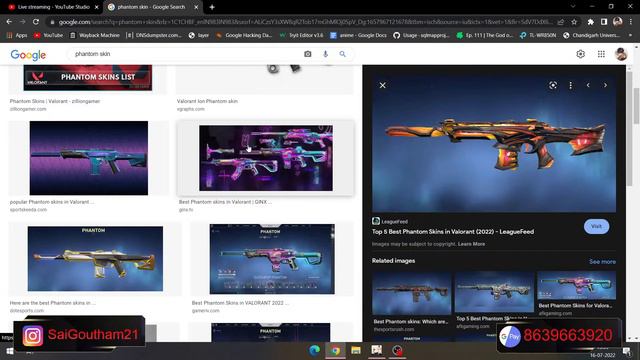The height and width of the screenshot is (360, 640).
Task: Open the bookmarks overflow chevron
Action: tap(631, 36)
